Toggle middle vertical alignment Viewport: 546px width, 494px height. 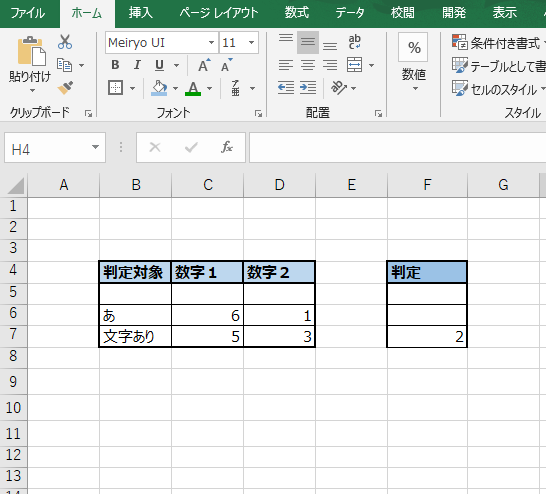pos(308,42)
